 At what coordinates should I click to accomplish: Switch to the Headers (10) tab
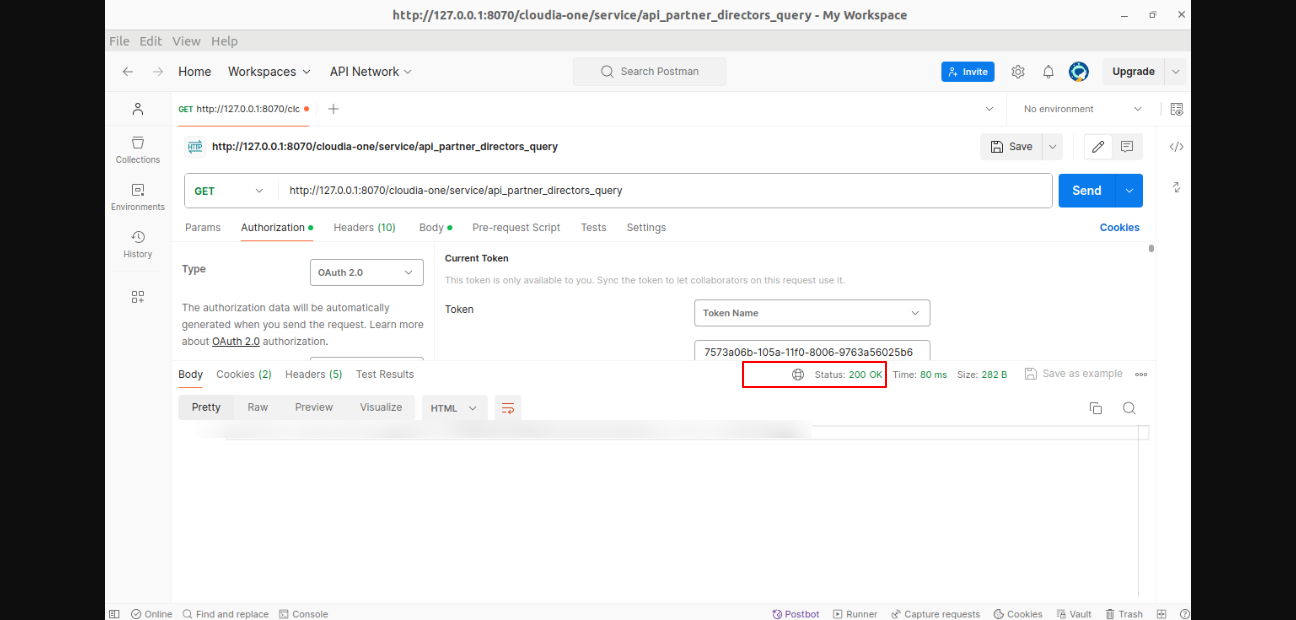(364, 228)
